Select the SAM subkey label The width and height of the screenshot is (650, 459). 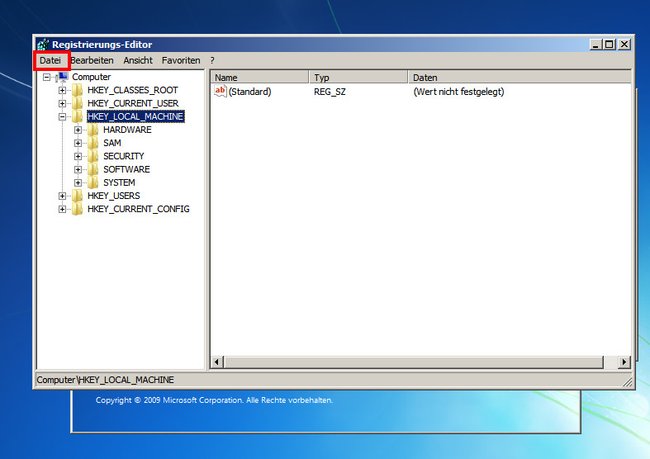[112, 143]
